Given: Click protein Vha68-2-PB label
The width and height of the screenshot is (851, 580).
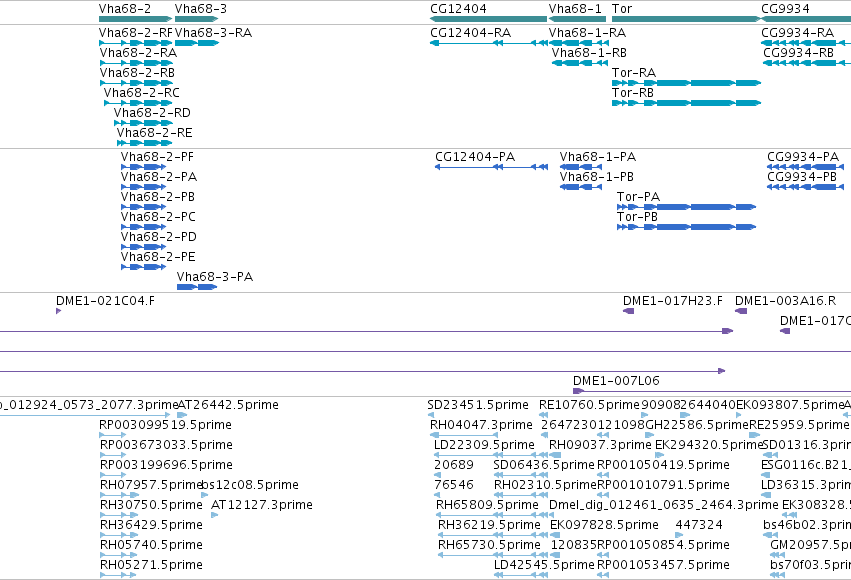Looking at the screenshot, I should 158,197.
